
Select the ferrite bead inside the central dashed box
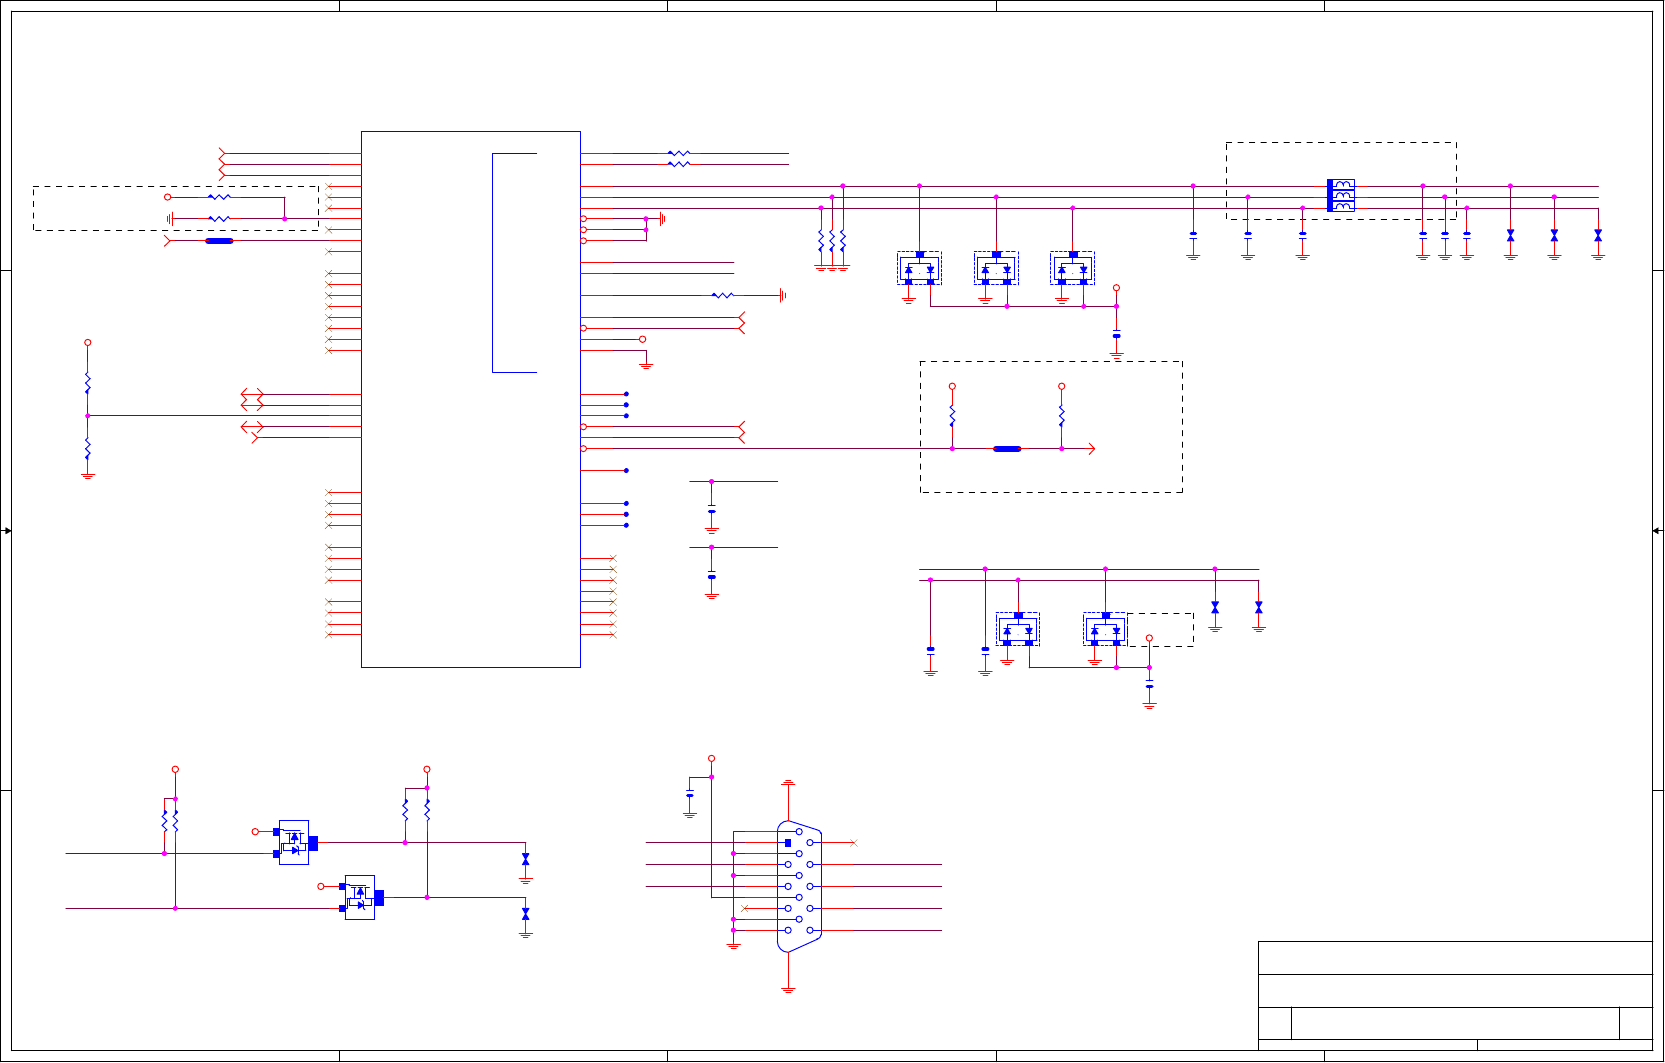(x=1007, y=449)
